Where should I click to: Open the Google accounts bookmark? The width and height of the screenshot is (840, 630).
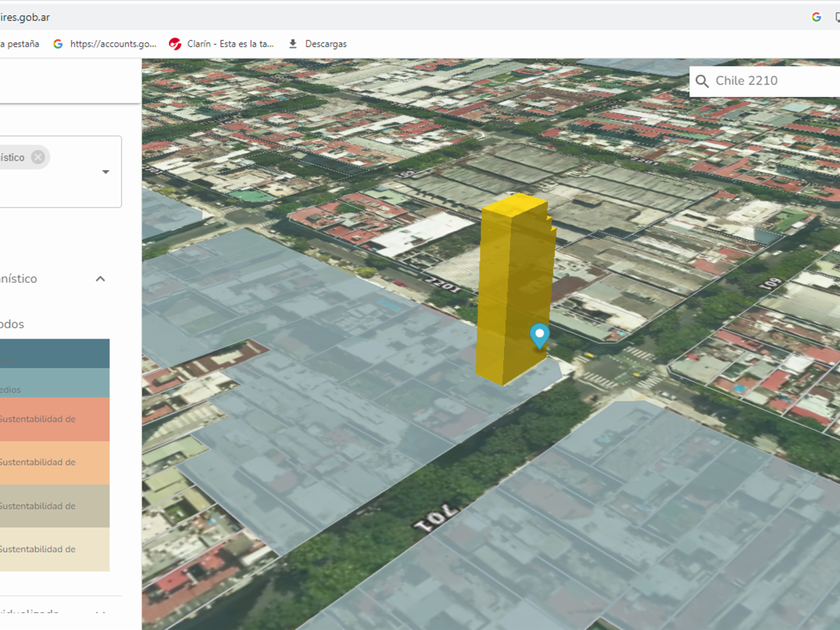pyautogui.click(x=105, y=44)
